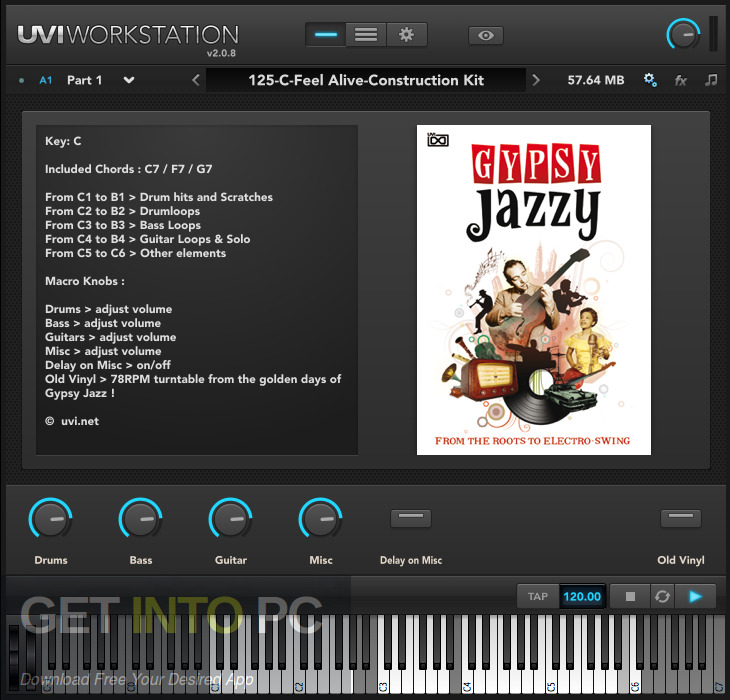Image resolution: width=730 pixels, height=700 pixels.
Task: Click the Guitar volume knob
Action: point(230,519)
